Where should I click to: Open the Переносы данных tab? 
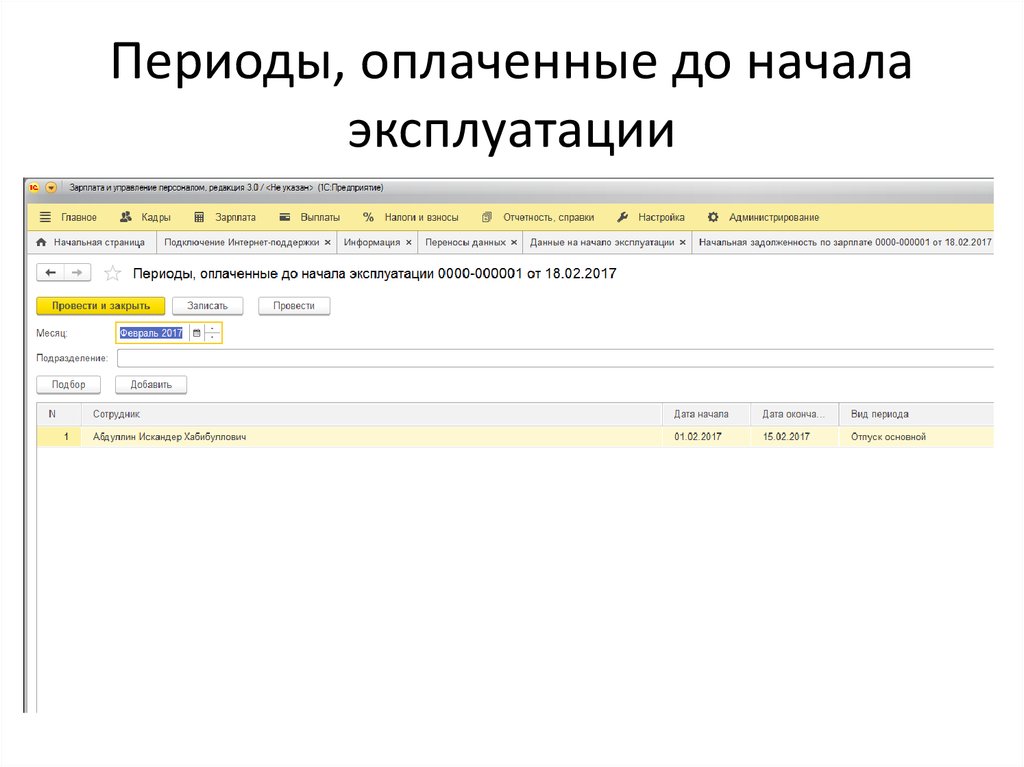tap(470, 242)
